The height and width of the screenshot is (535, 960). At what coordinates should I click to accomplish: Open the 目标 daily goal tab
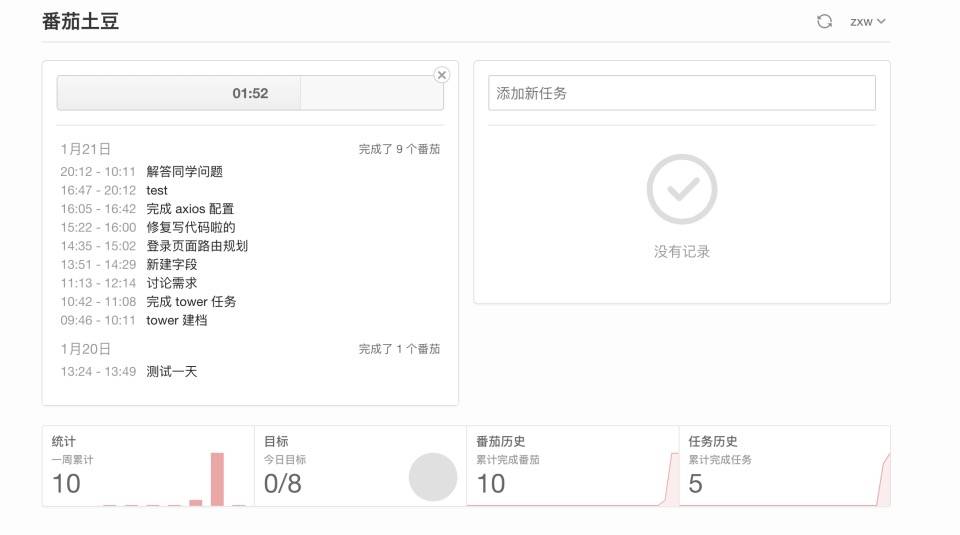[x=360, y=466]
